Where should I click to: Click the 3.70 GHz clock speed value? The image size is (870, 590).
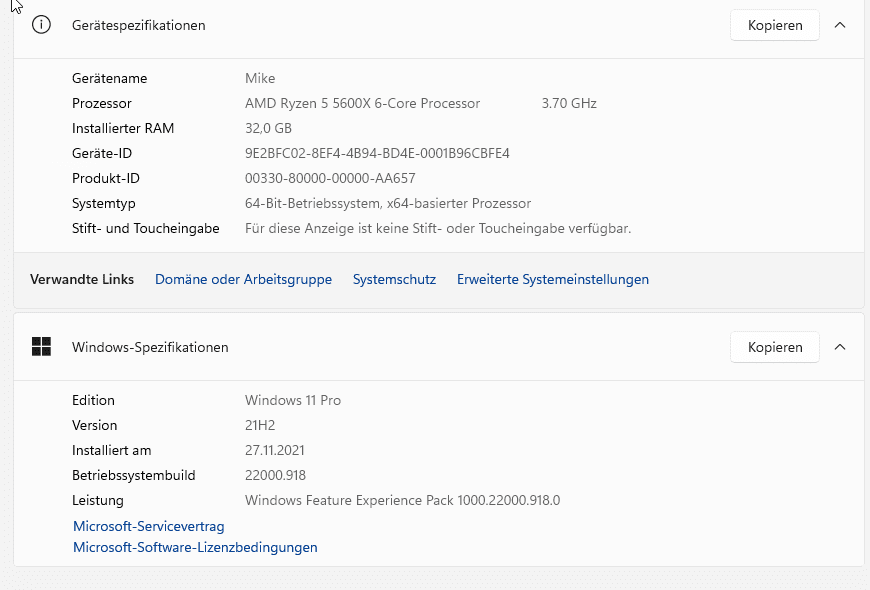pyautogui.click(x=569, y=103)
